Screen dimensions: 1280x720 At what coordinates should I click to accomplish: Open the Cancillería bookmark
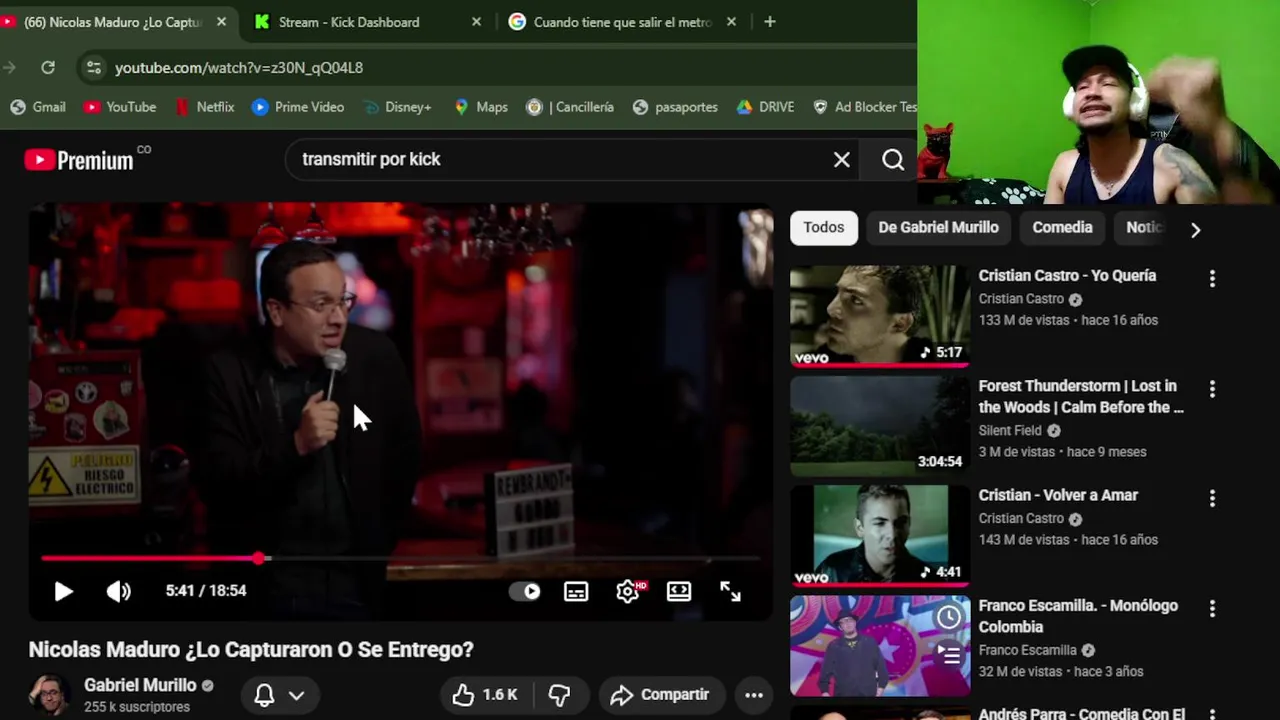point(570,107)
